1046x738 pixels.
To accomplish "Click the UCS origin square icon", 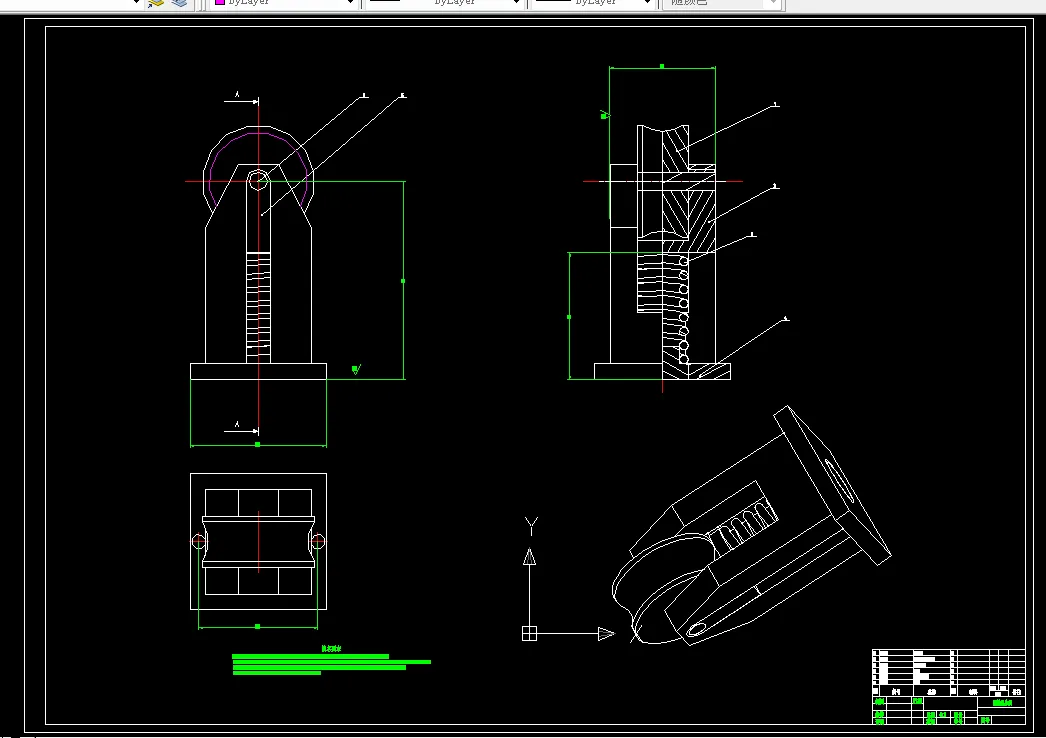I will [529, 633].
